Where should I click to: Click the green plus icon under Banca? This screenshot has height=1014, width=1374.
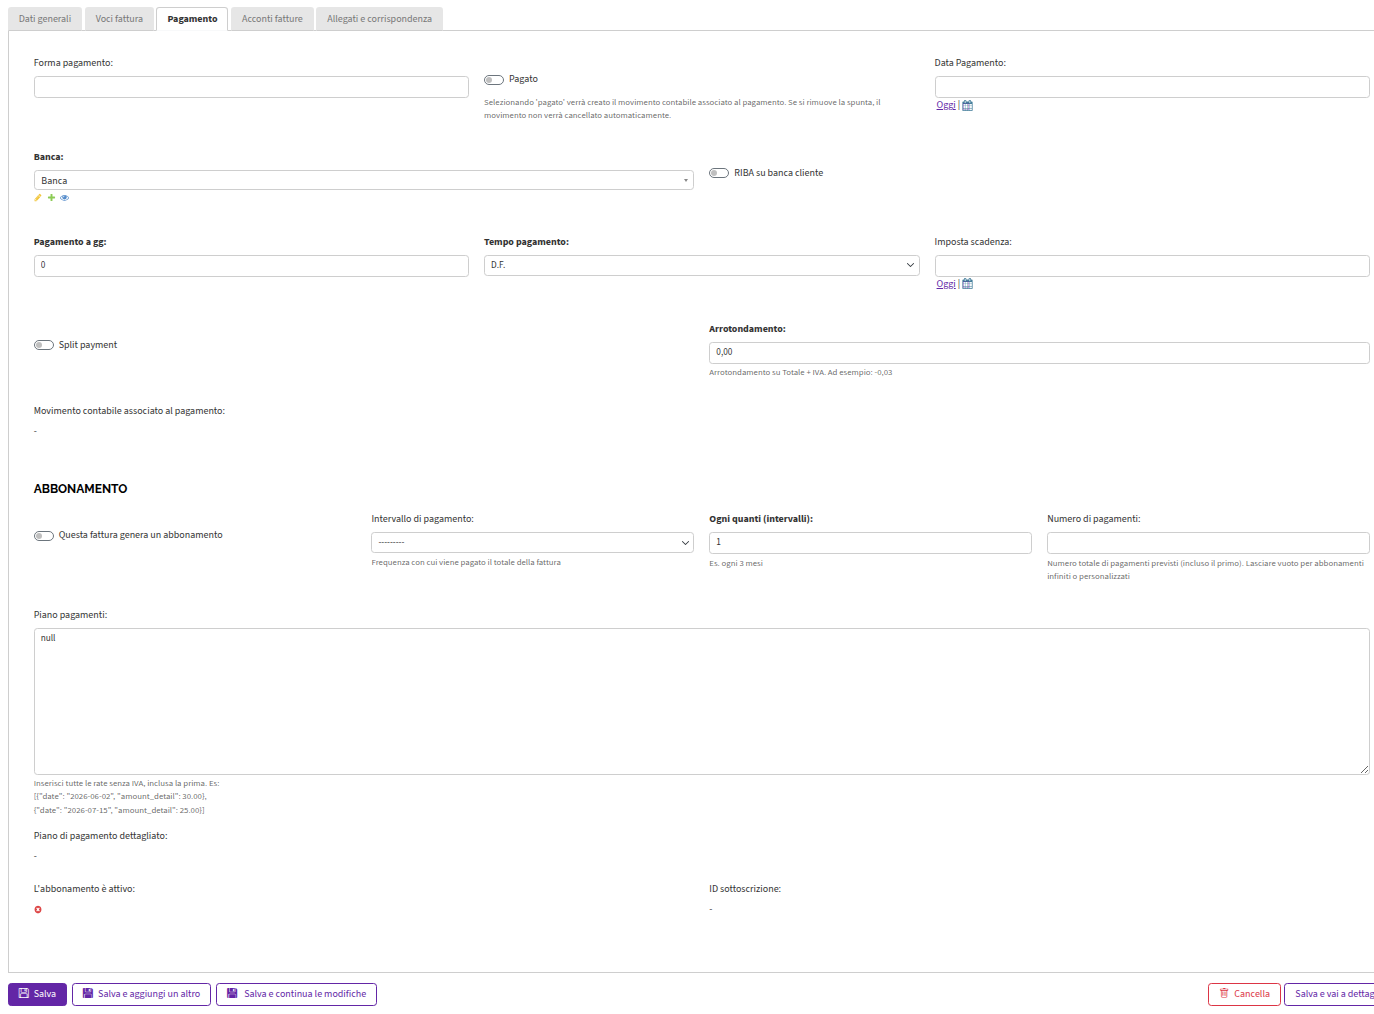click(x=51, y=198)
